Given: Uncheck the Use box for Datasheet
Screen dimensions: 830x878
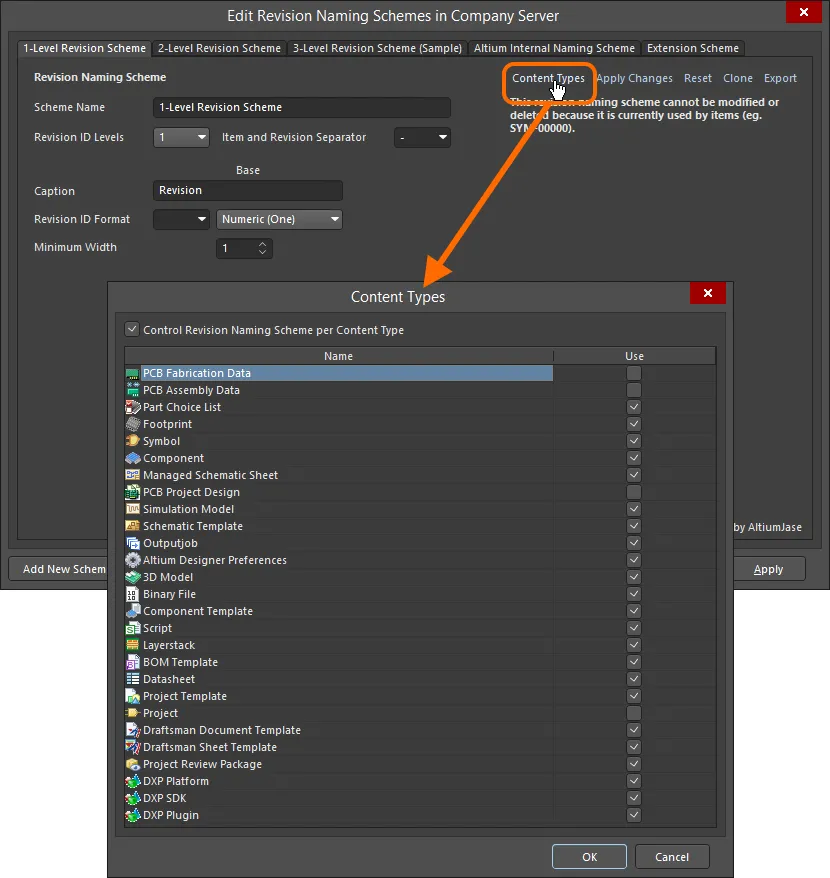Looking at the screenshot, I should tap(634, 679).
